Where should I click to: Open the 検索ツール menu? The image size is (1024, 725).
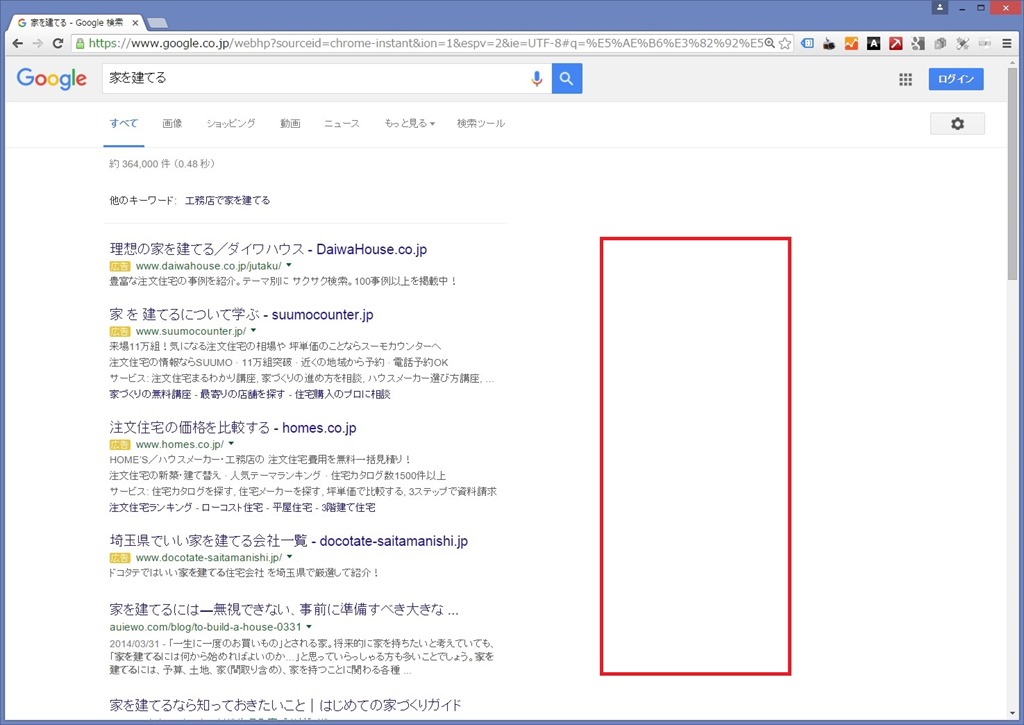[480, 124]
